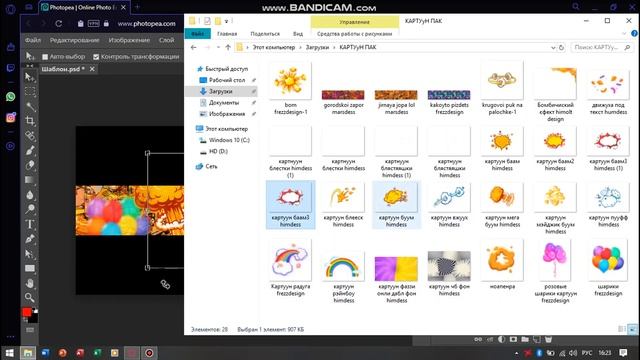Select Документы in navigation pane
The height and width of the screenshot is (360, 640).
[224, 102]
